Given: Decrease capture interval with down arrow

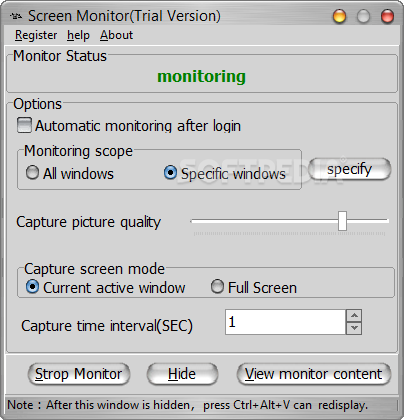Looking at the screenshot, I should coord(354,328).
